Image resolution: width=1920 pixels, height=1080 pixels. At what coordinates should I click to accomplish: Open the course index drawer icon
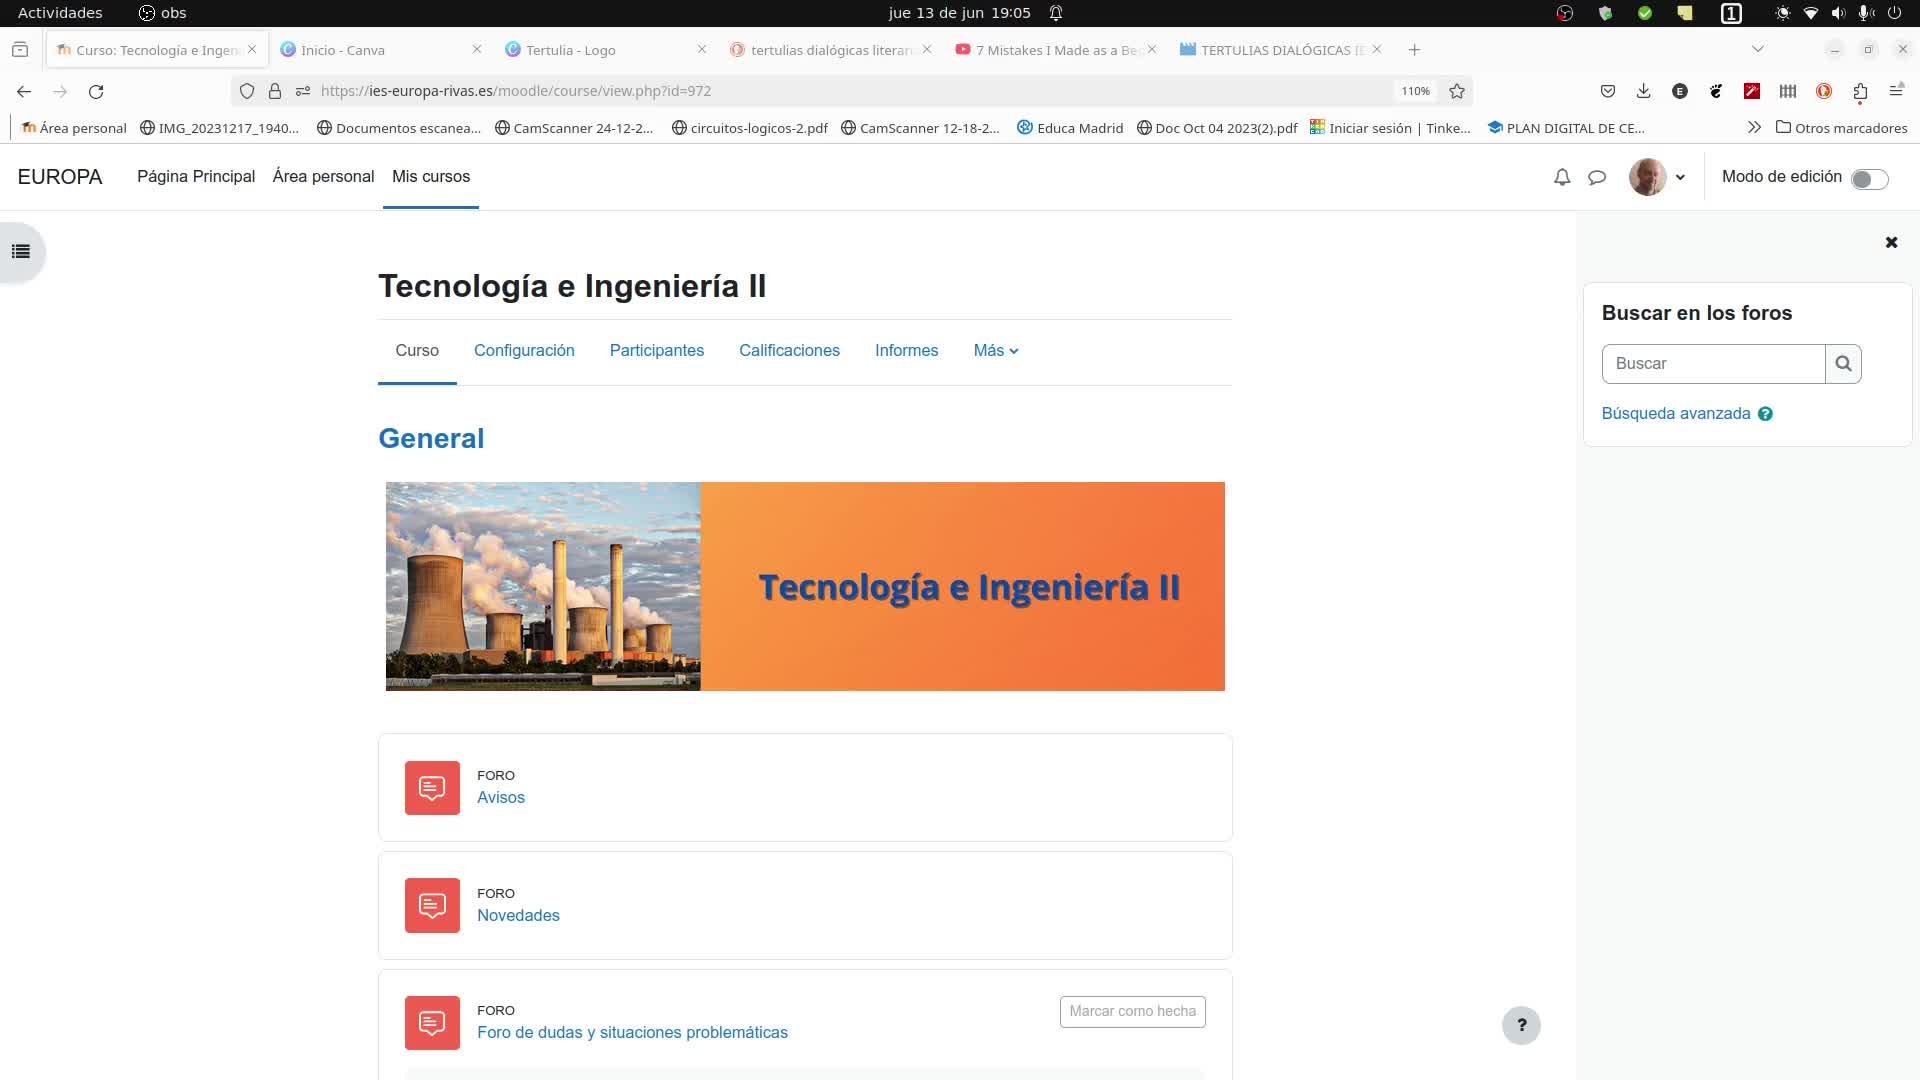pyautogui.click(x=21, y=252)
